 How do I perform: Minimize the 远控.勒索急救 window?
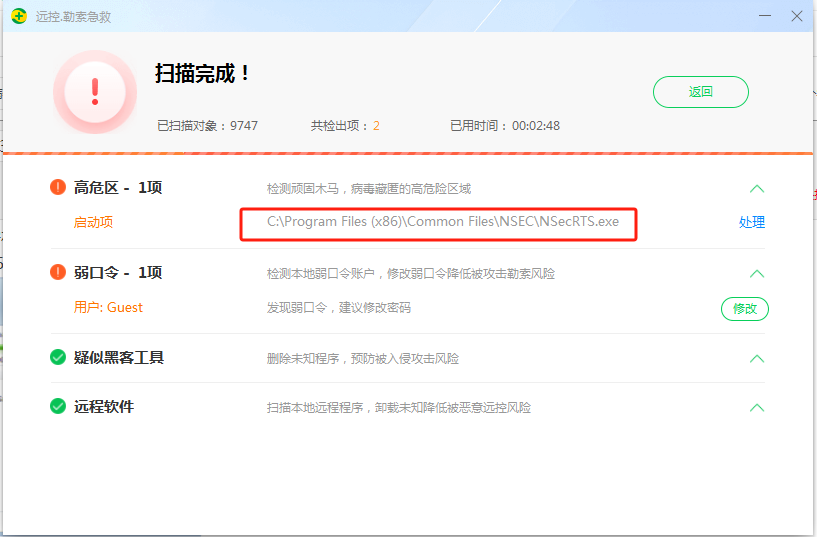pyautogui.click(x=764, y=17)
